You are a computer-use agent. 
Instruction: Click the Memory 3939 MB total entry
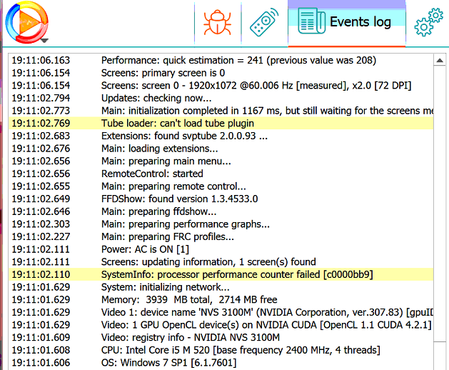(x=221, y=300)
